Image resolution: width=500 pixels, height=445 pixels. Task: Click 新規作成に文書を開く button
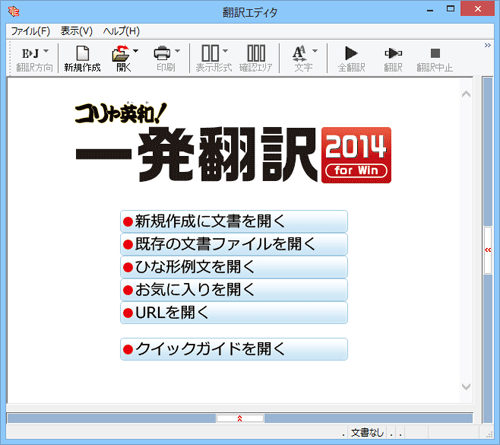coord(234,221)
